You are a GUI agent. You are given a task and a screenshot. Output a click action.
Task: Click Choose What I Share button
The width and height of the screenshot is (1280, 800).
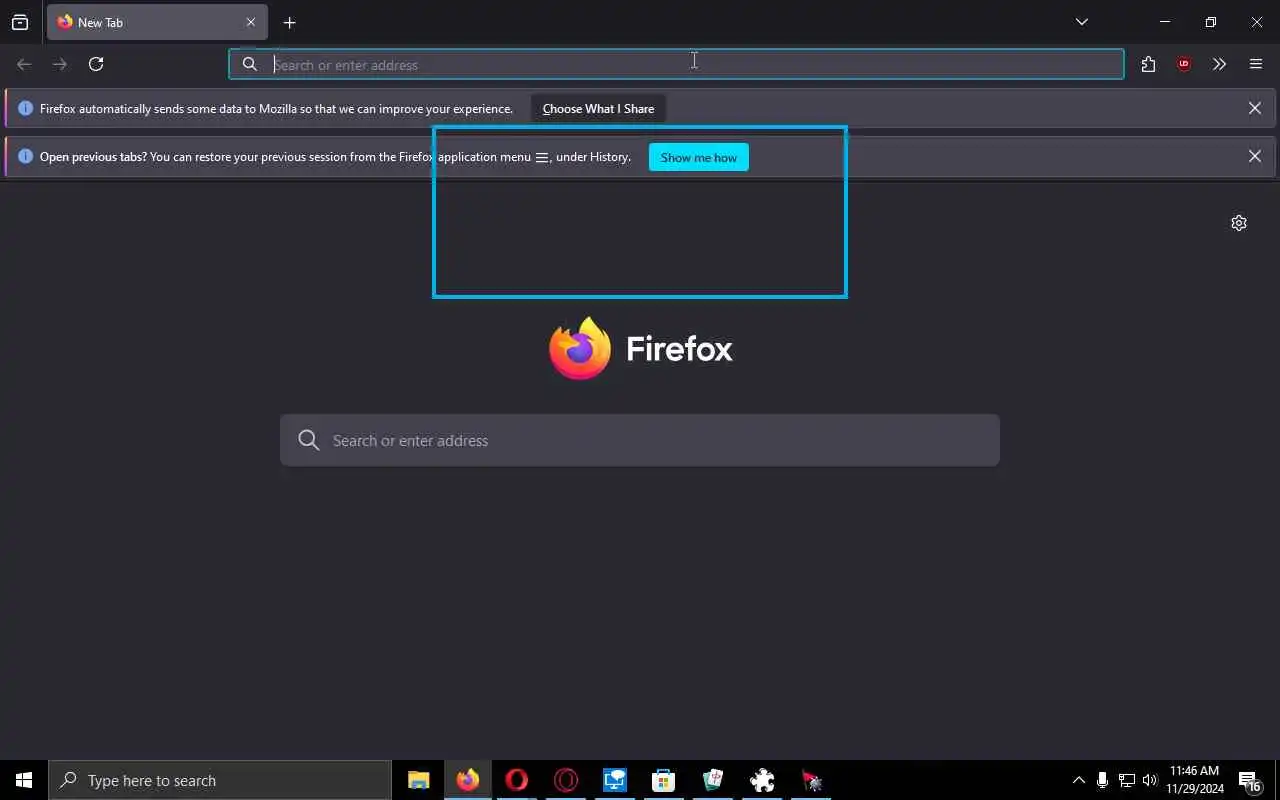click(598, 108)
